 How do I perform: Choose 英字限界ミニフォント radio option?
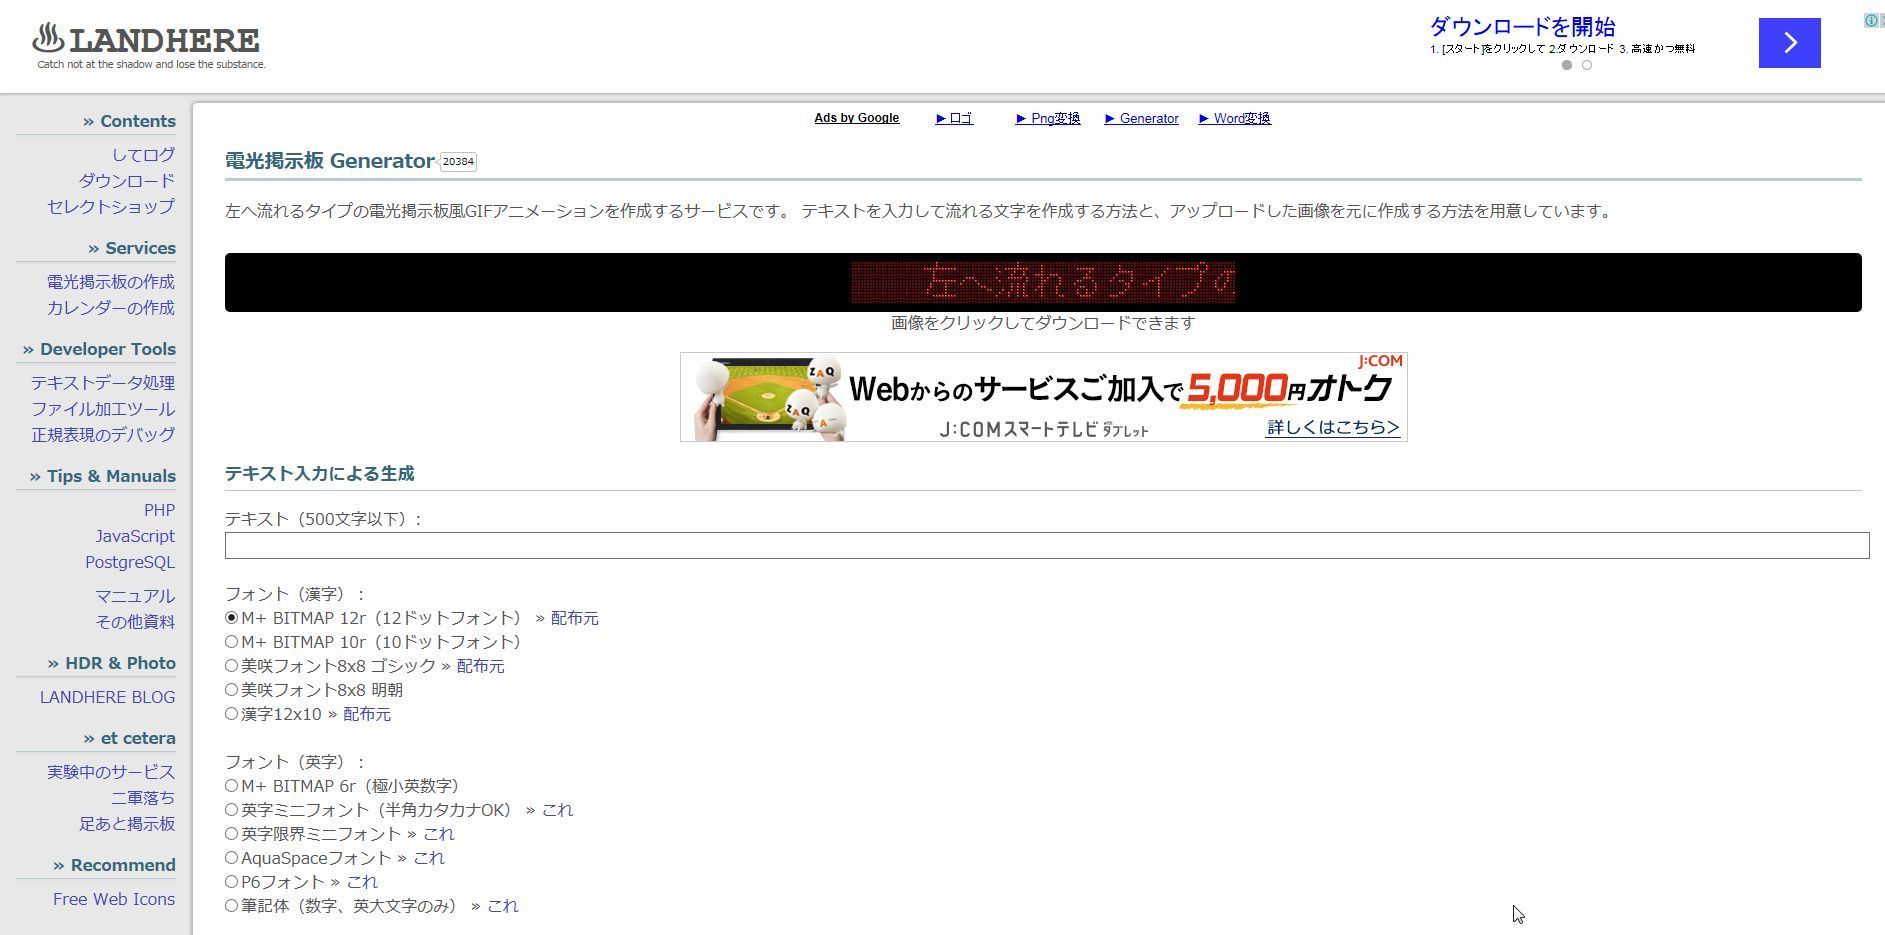(x=232, y=834)
